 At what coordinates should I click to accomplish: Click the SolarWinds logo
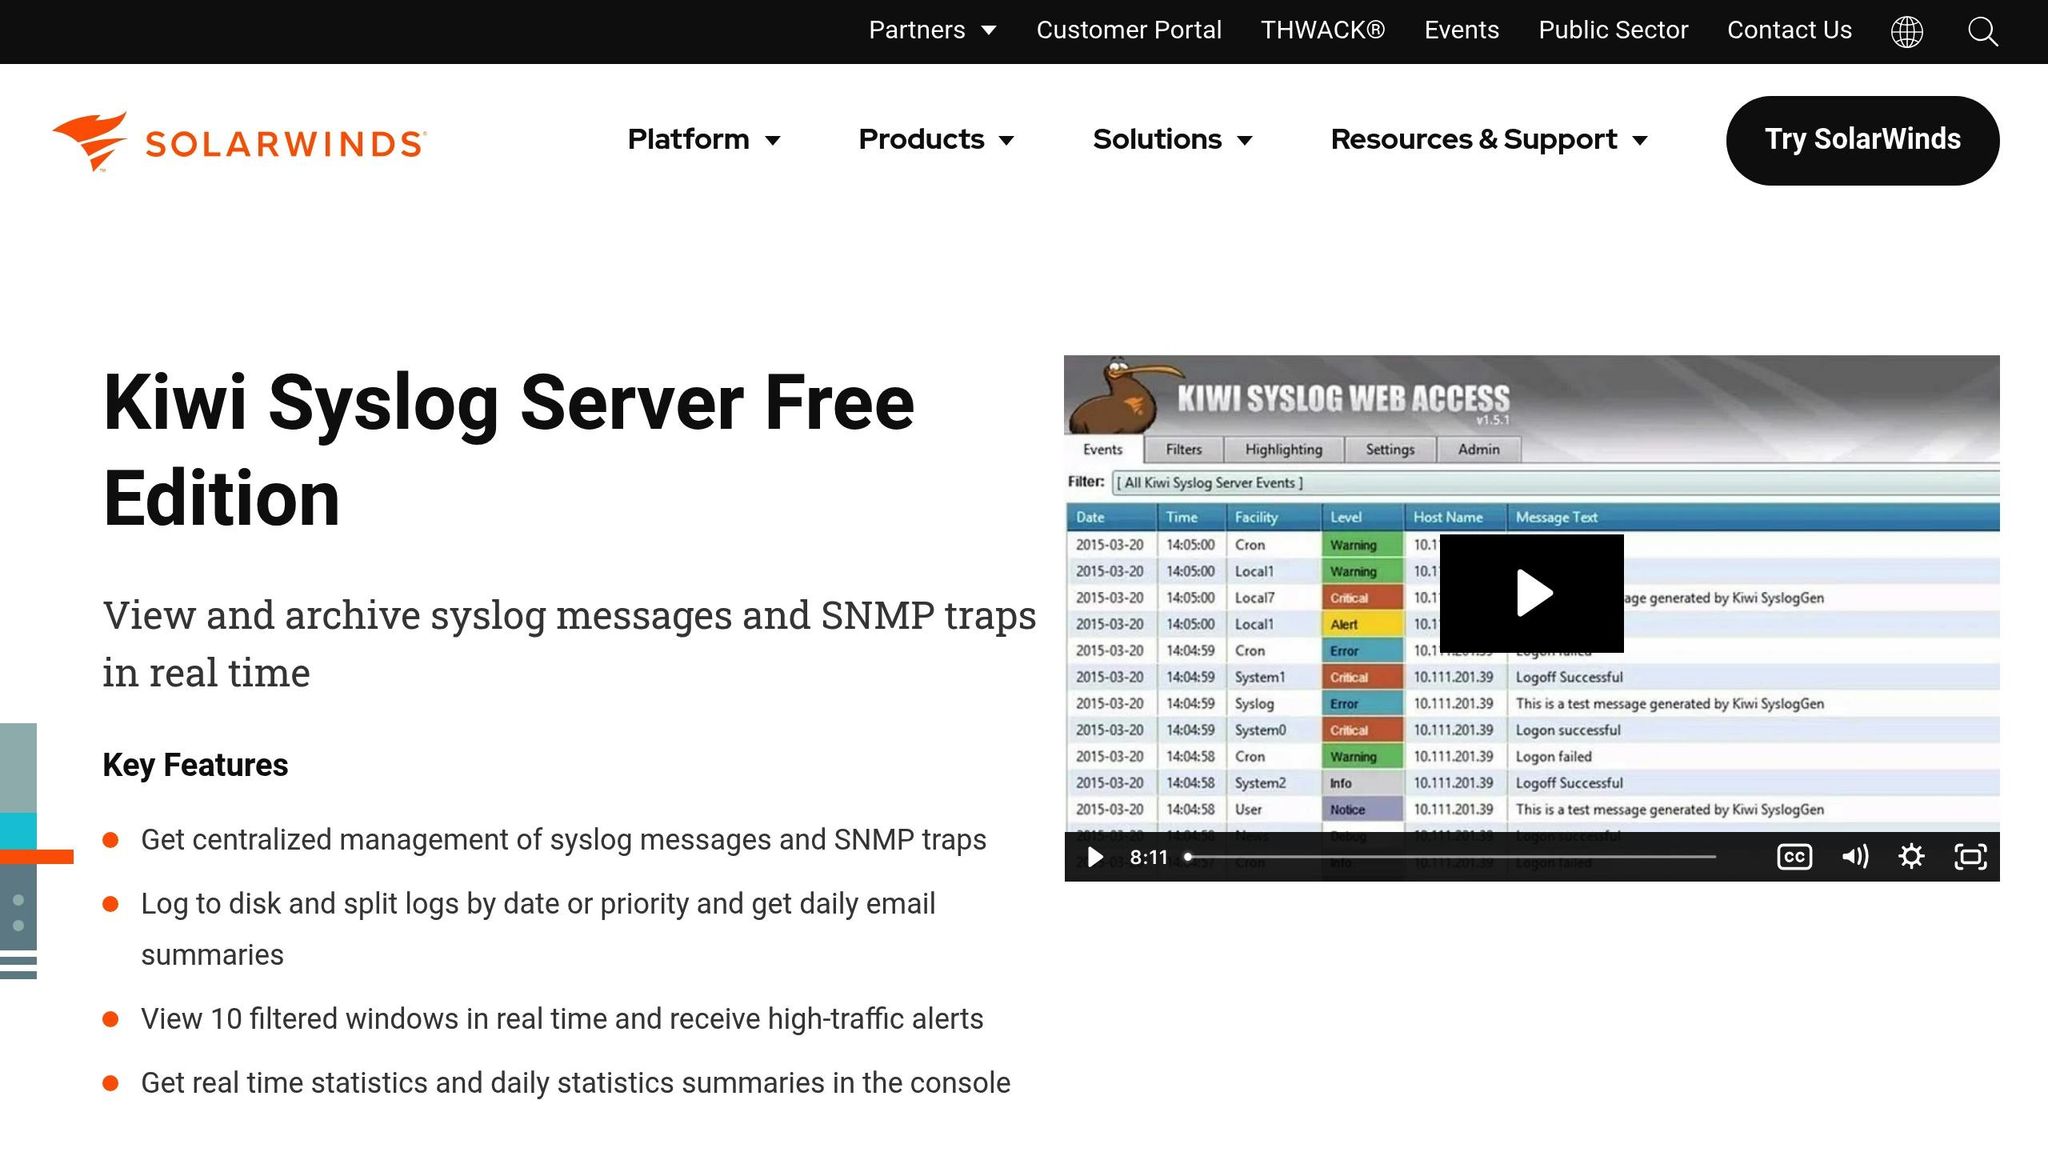(x=238, y=140)
